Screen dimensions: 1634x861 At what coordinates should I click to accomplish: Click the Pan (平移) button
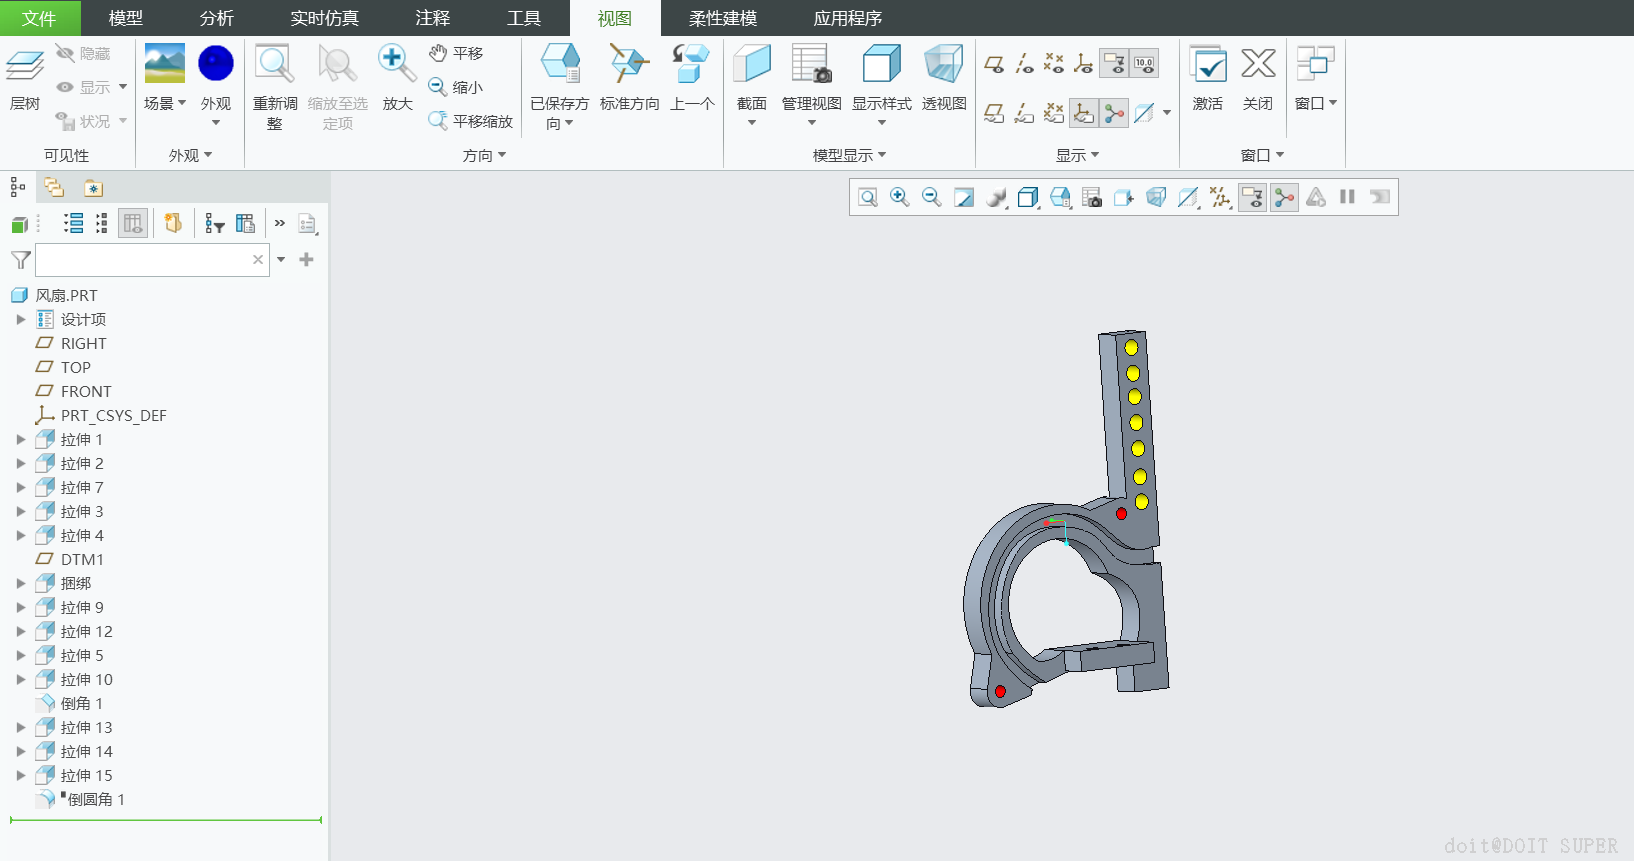click(x=457, y=53)
